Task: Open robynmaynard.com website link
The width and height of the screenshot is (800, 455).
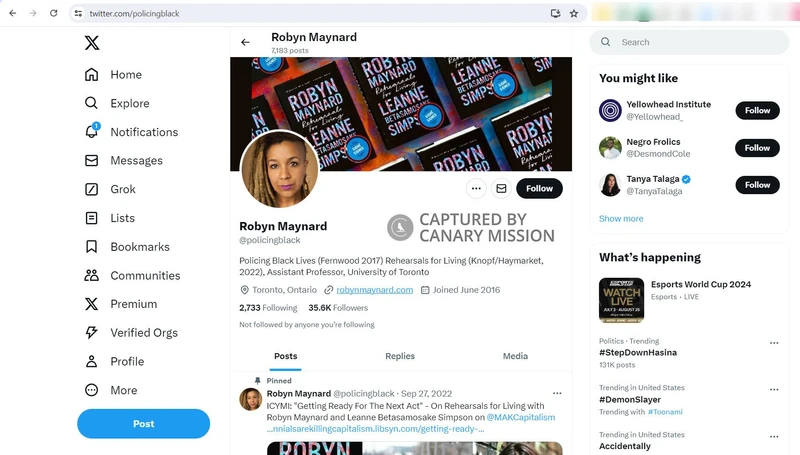Action: tap(374, 290)
